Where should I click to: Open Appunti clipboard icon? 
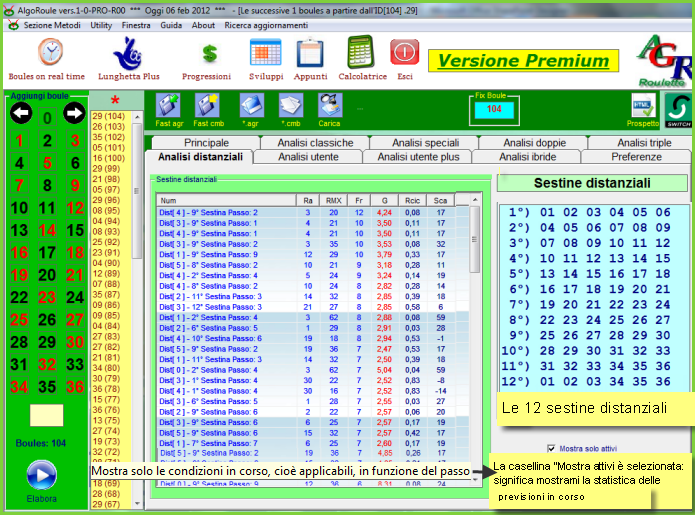coord(310,53)
